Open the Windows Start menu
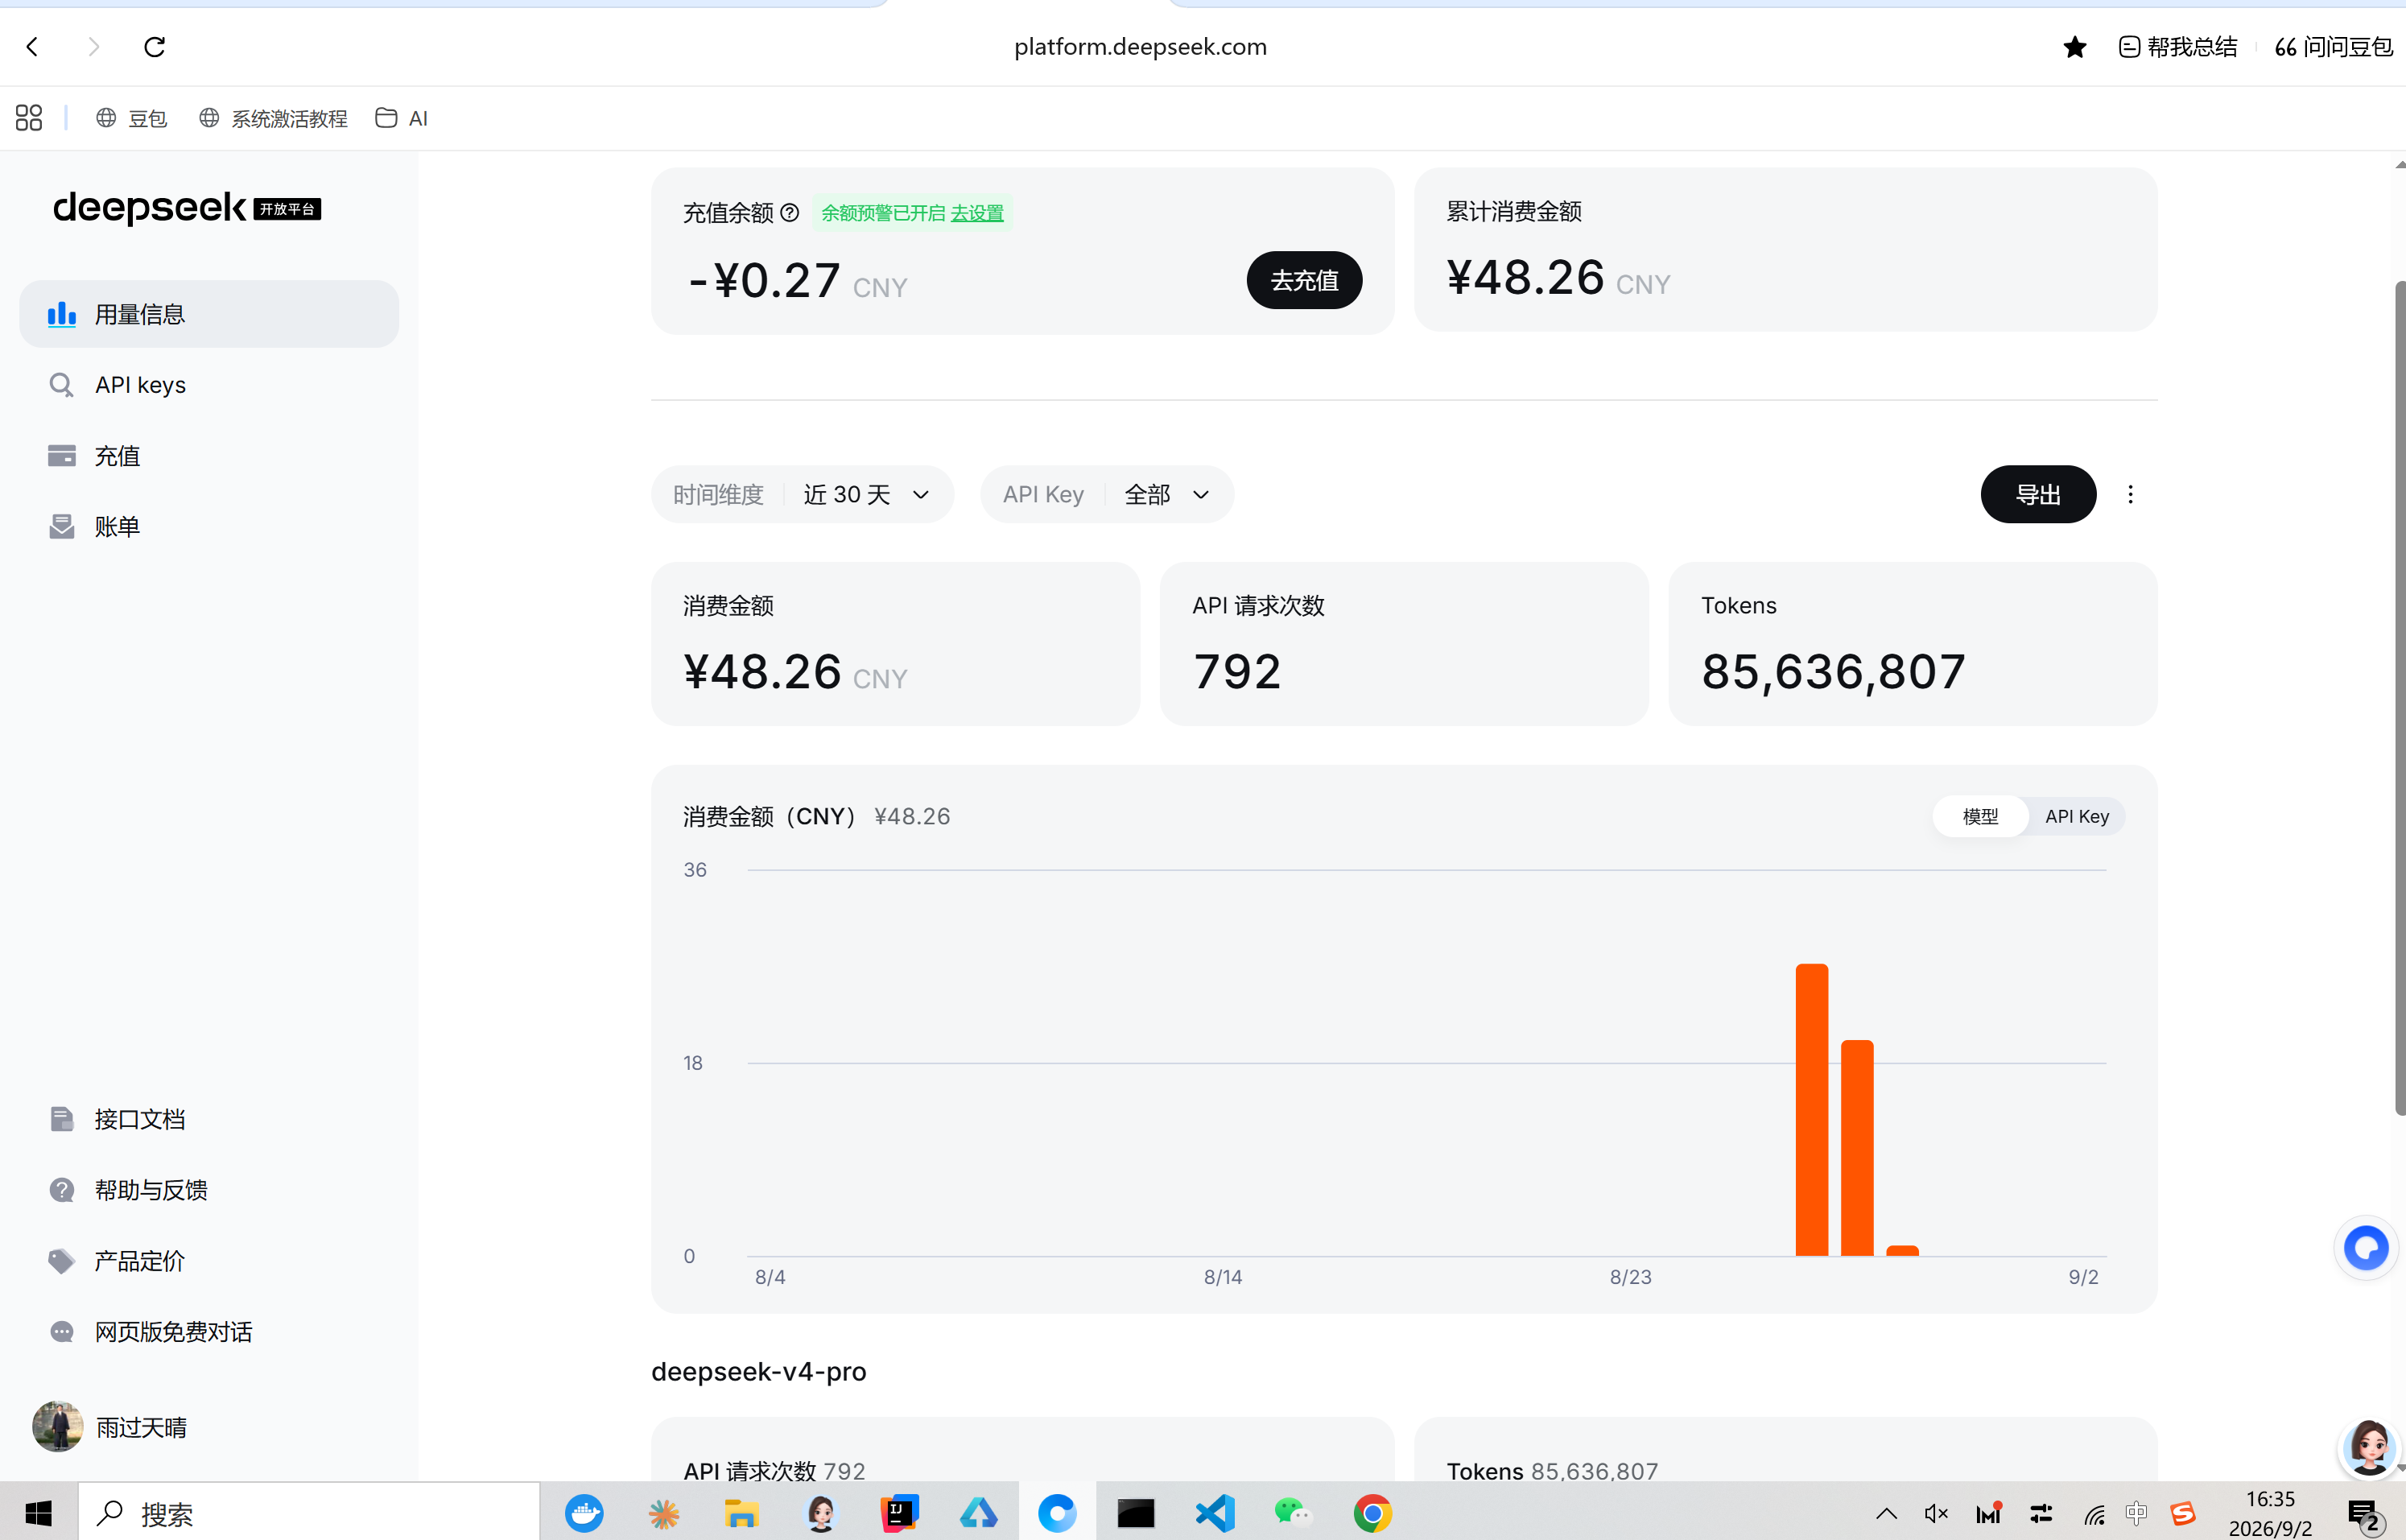Viewport: 2406px width, 1540px height. 38,1513
